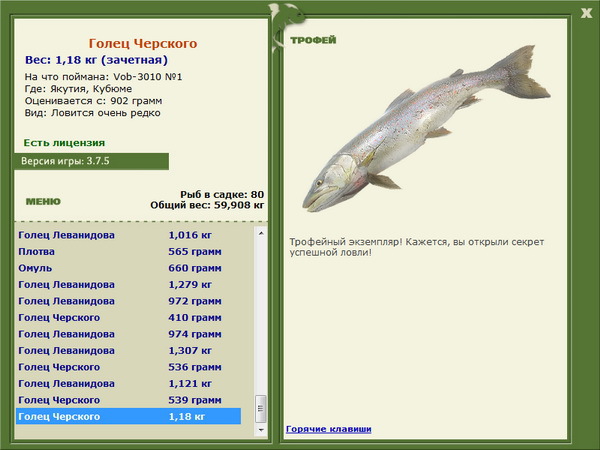Click the Где: Якутия, Кубюме line

[78, 89]
